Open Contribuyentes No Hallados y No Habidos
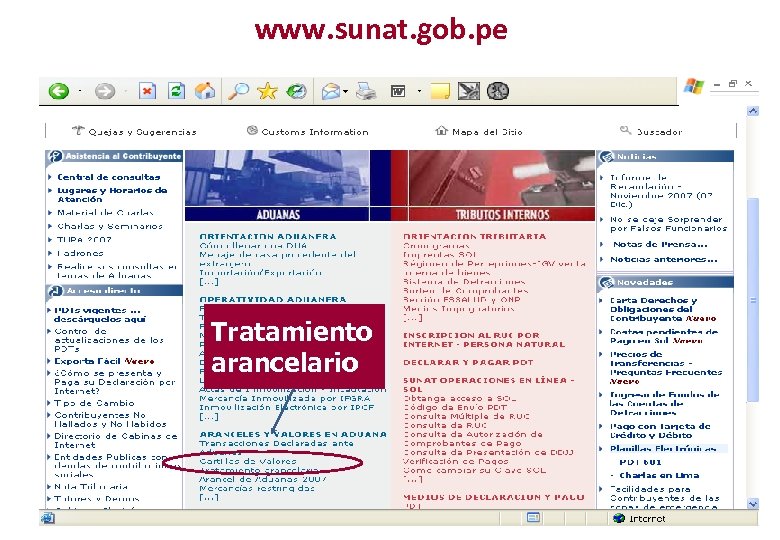This screenshot has height=540, width=780. pyautogui.click(x=110, y=419)
